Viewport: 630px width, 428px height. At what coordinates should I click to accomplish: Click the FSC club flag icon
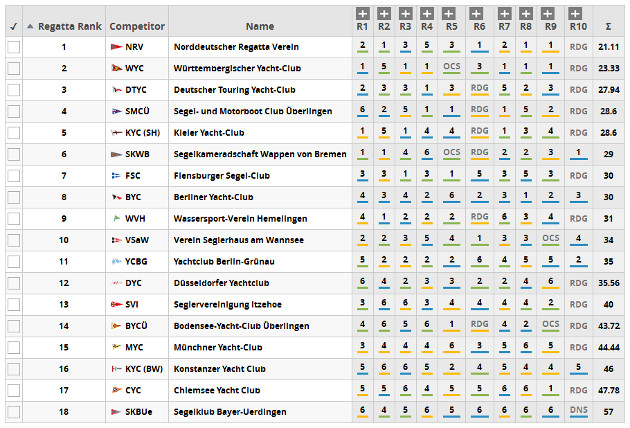click(116, 176)
